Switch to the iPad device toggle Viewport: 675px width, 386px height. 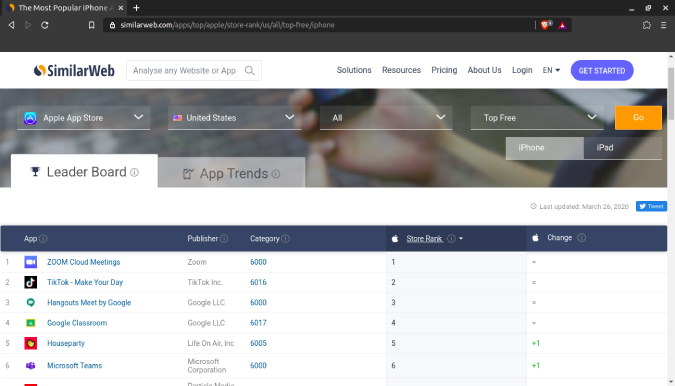(622, 148)
